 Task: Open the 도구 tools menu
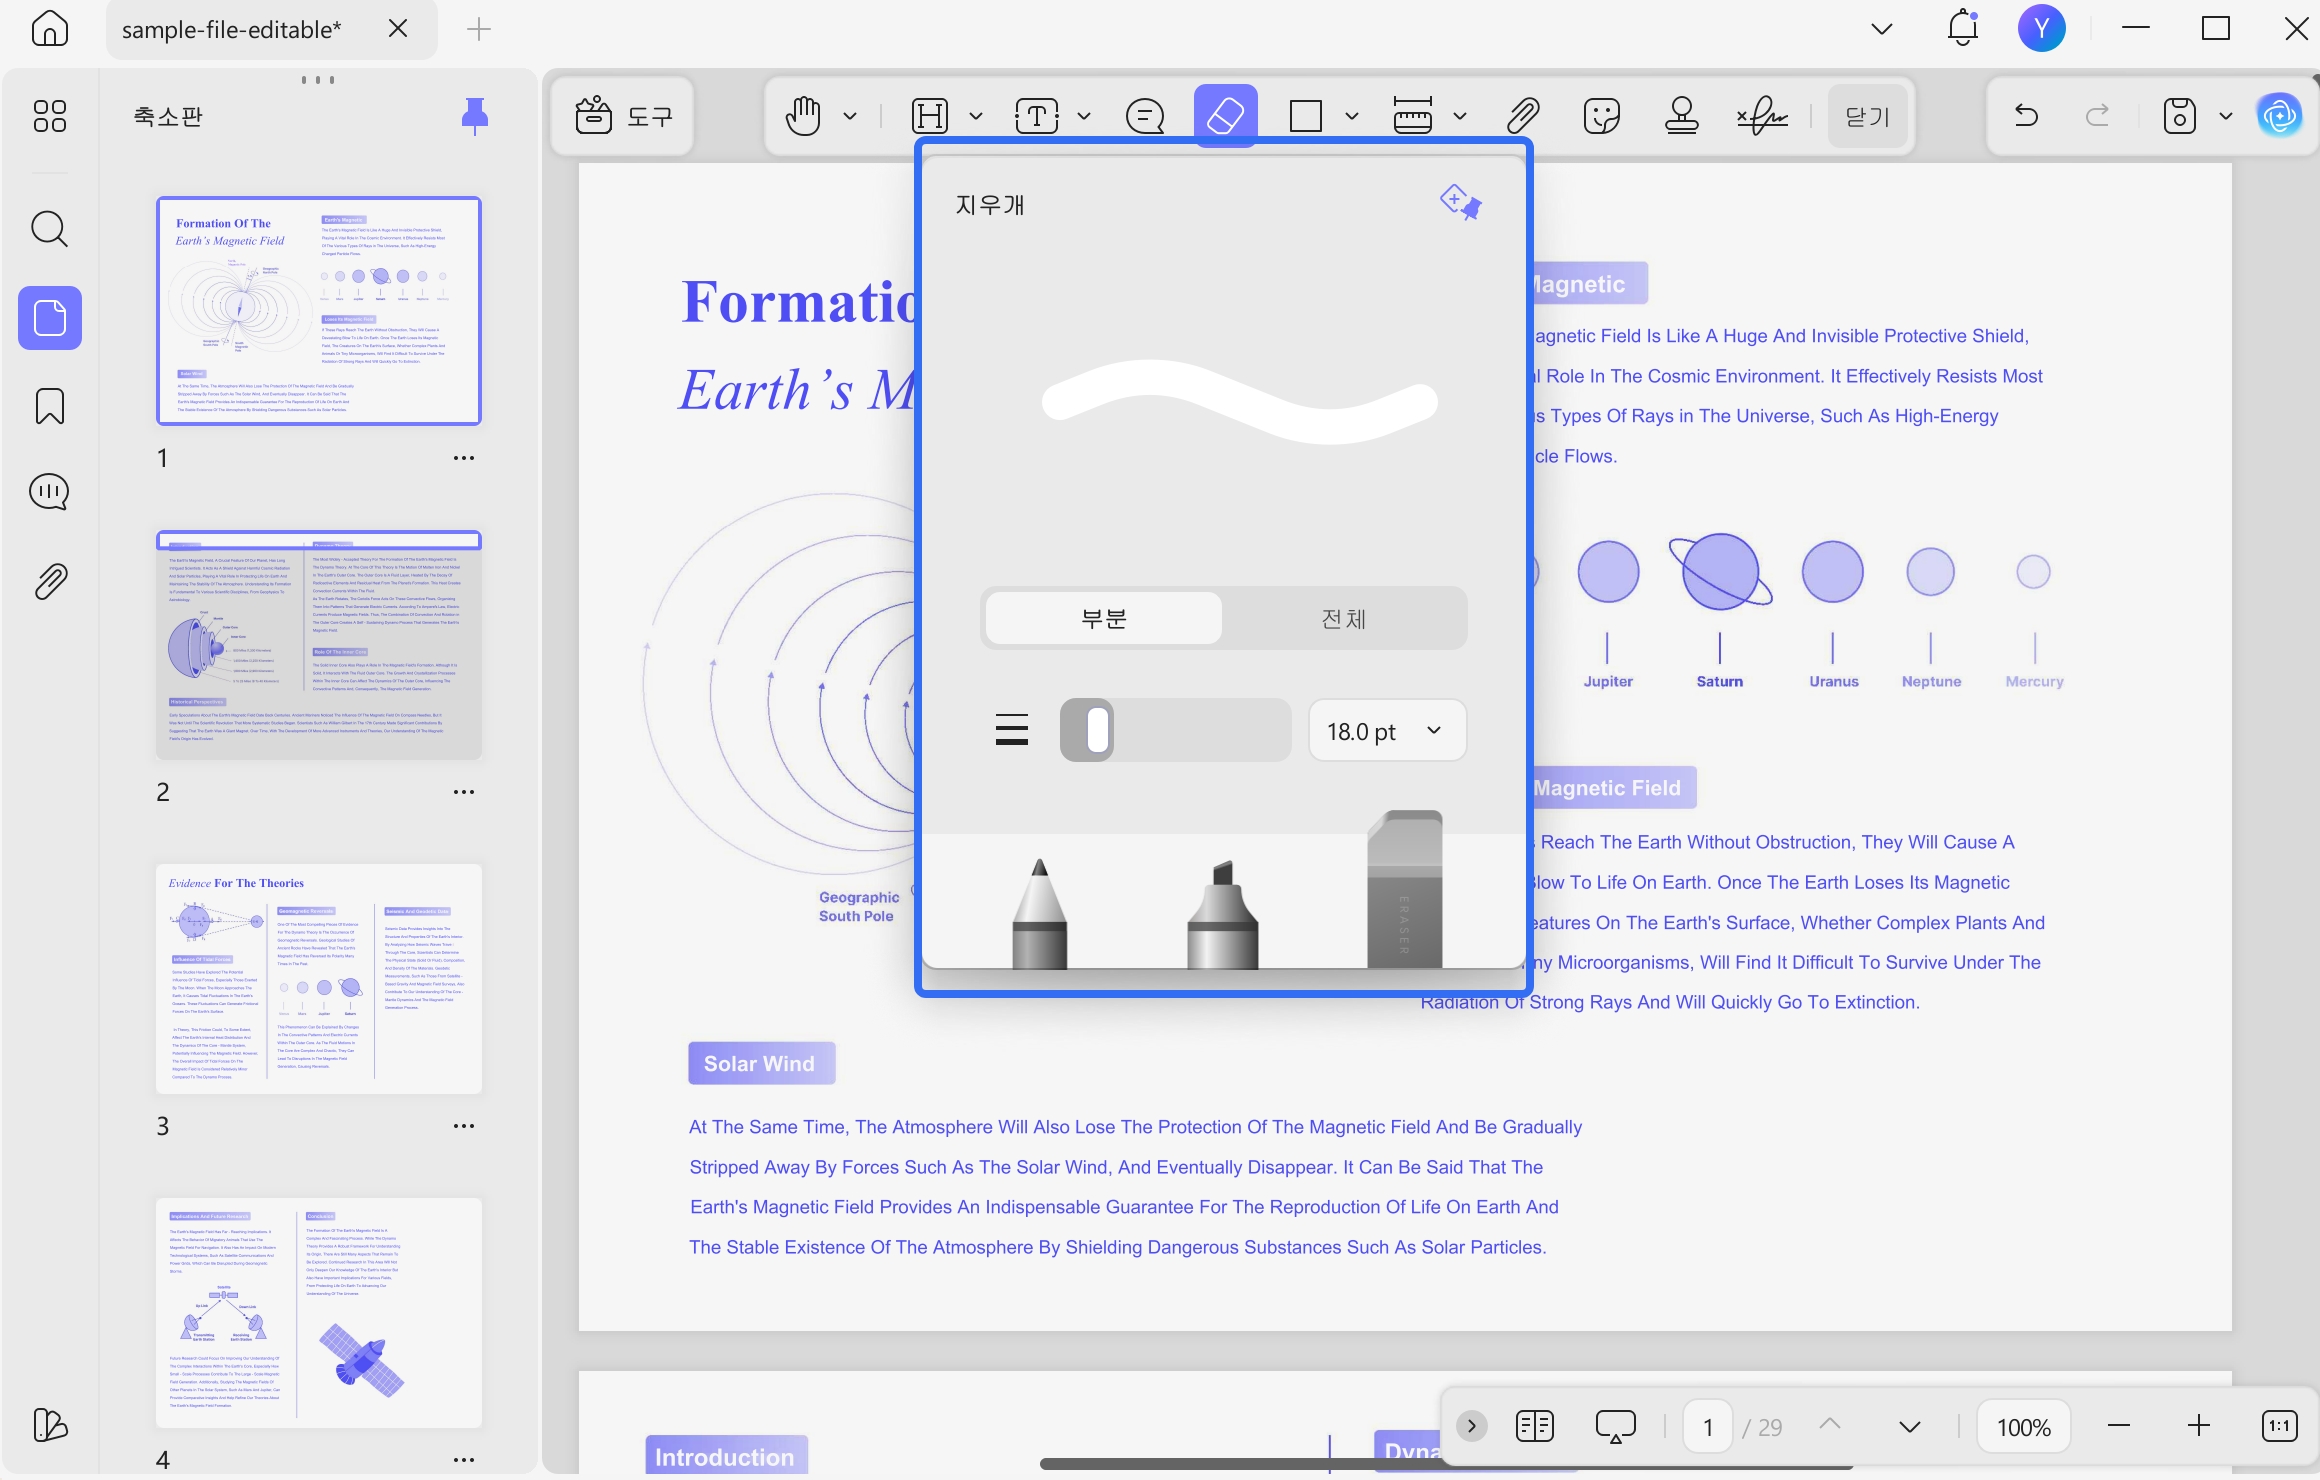[623, 116]
